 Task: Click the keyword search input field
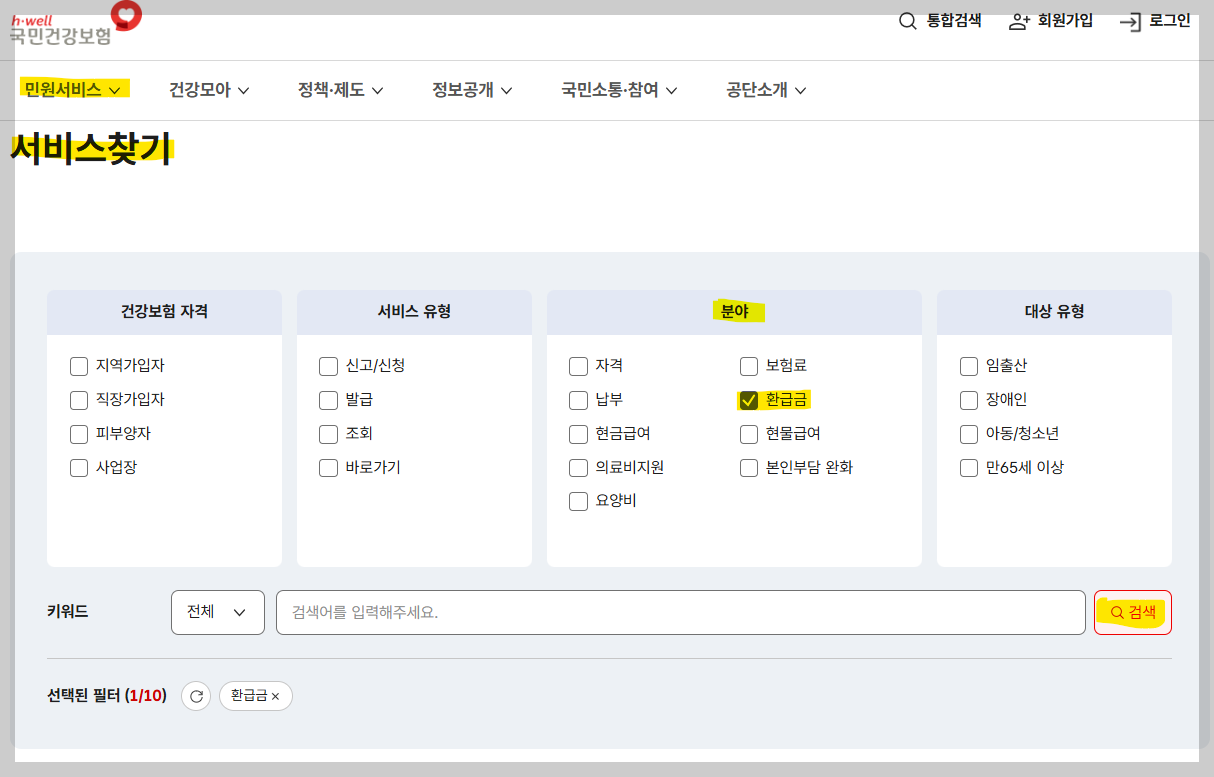[x=680, y=612]
